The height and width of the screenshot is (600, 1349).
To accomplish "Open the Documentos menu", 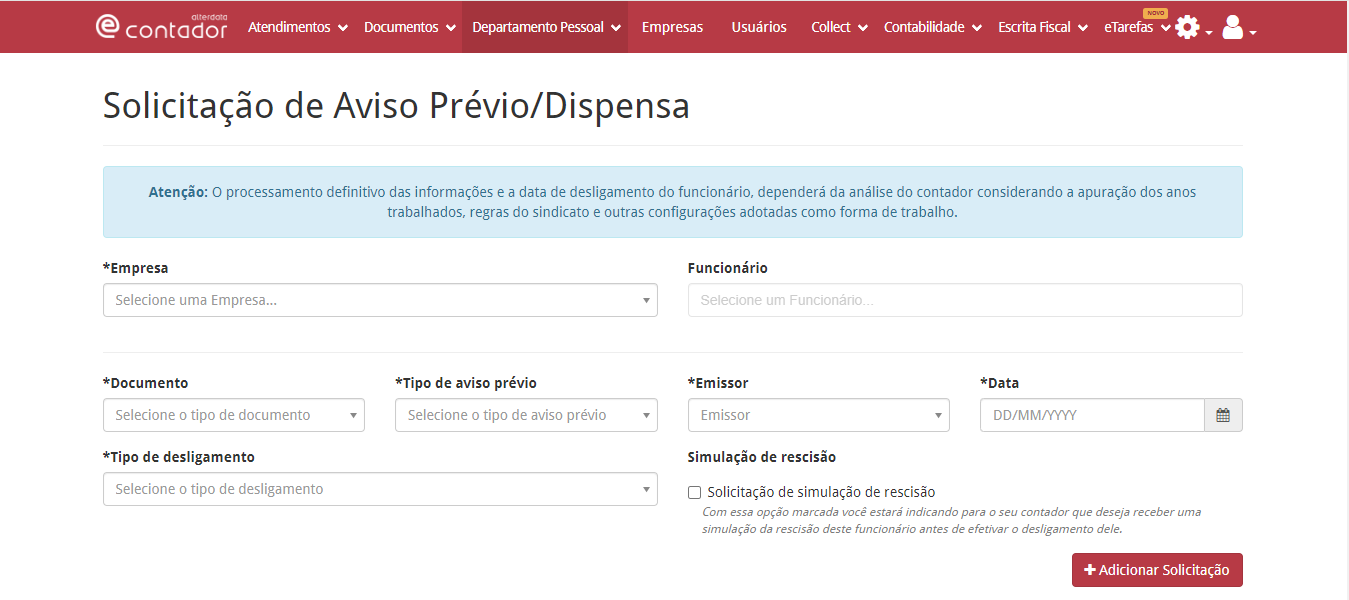I will 410,27.
